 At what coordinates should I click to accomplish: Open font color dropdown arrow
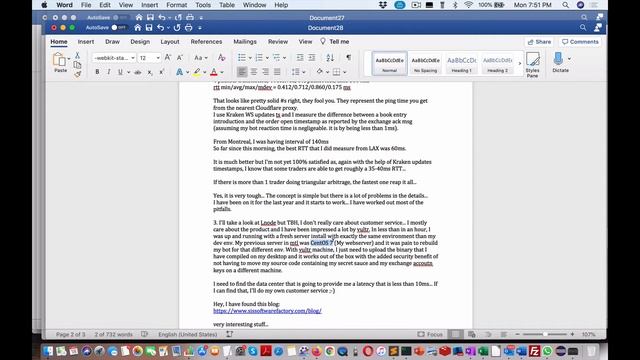pyautogui.click(x=222, y=73)
